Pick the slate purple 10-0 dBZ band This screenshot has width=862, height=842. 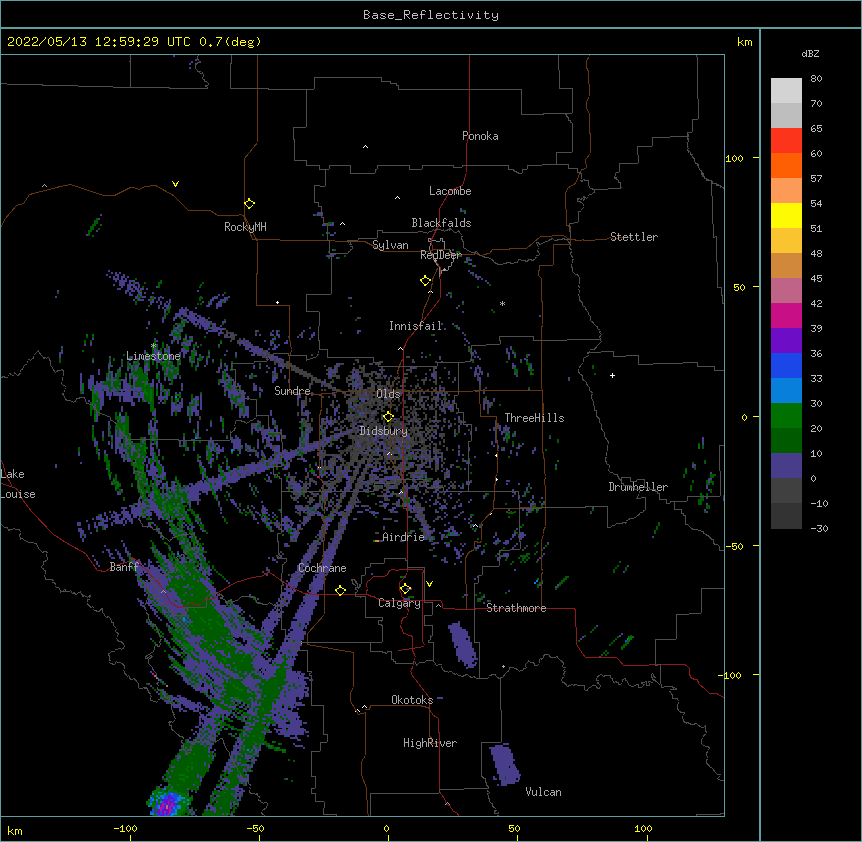[786, 466]
